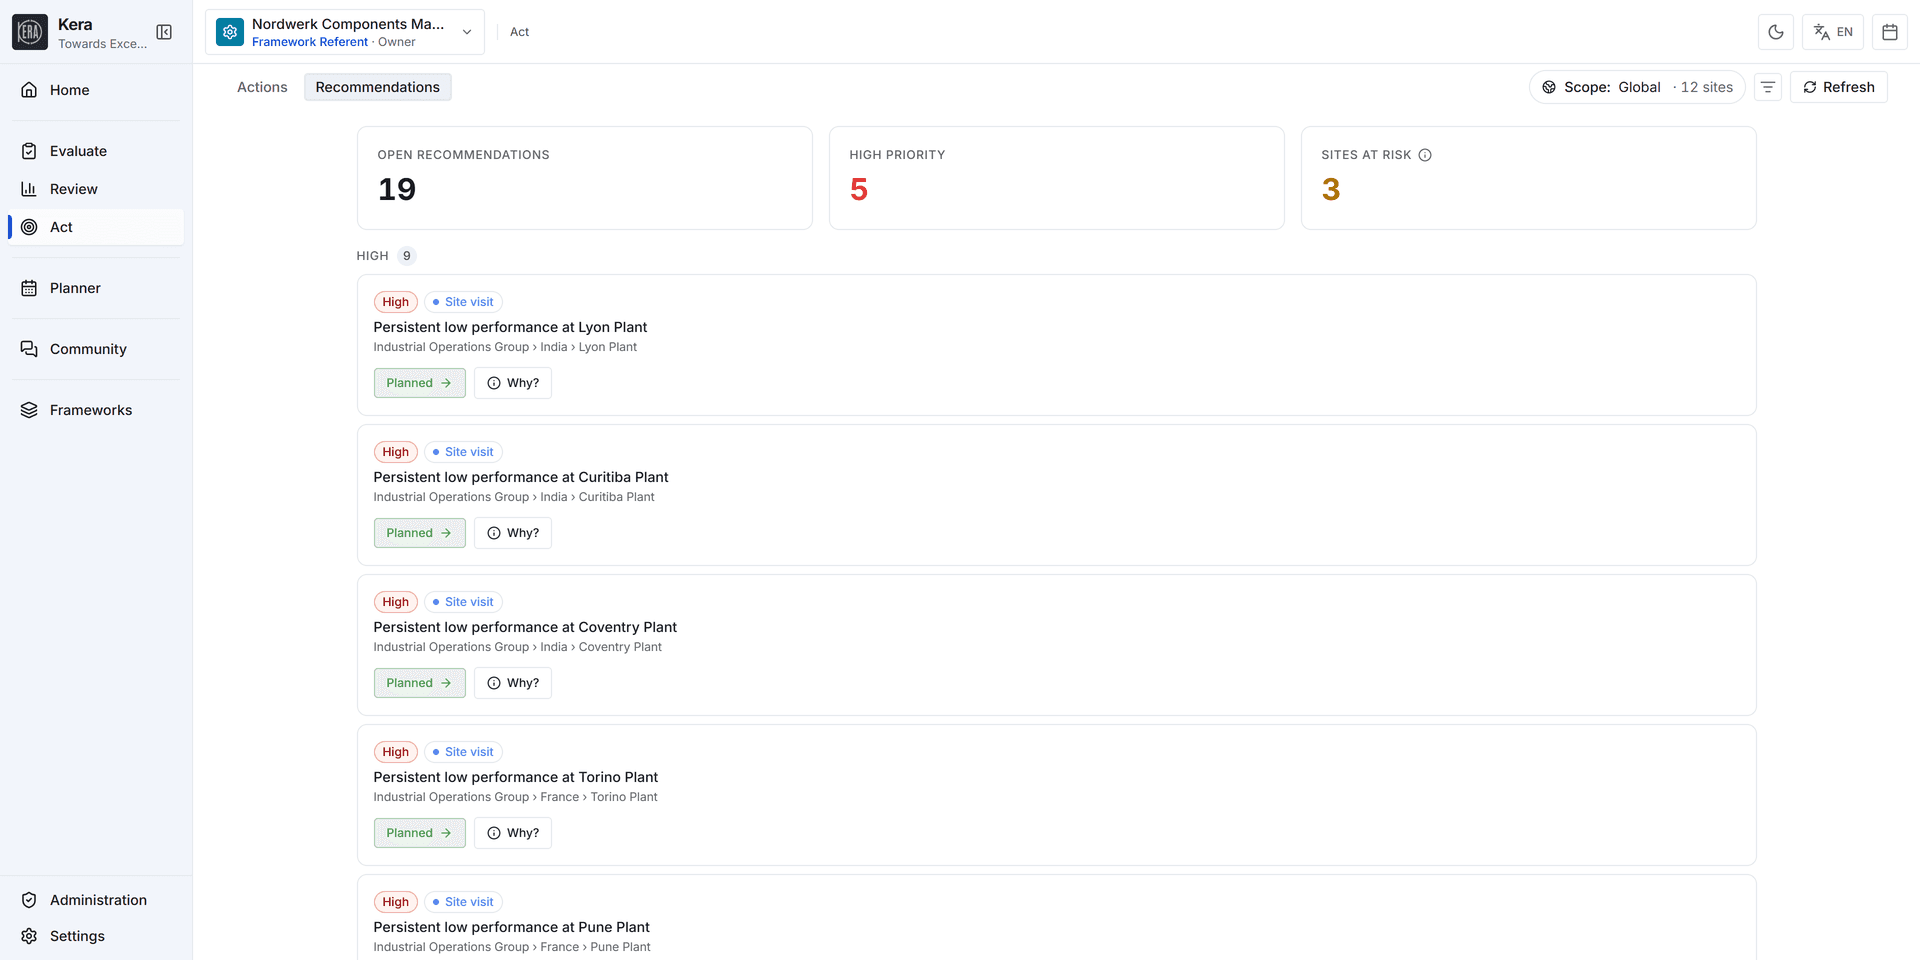Open the Community page
Screen dimensions: 1920x960
[x=96, y=349]
